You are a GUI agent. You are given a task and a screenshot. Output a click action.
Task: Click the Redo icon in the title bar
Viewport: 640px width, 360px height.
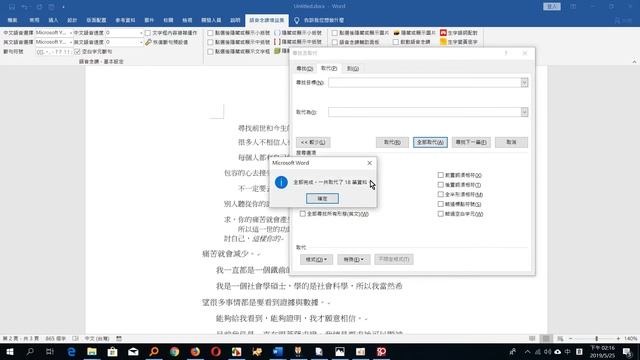point(39,7)
